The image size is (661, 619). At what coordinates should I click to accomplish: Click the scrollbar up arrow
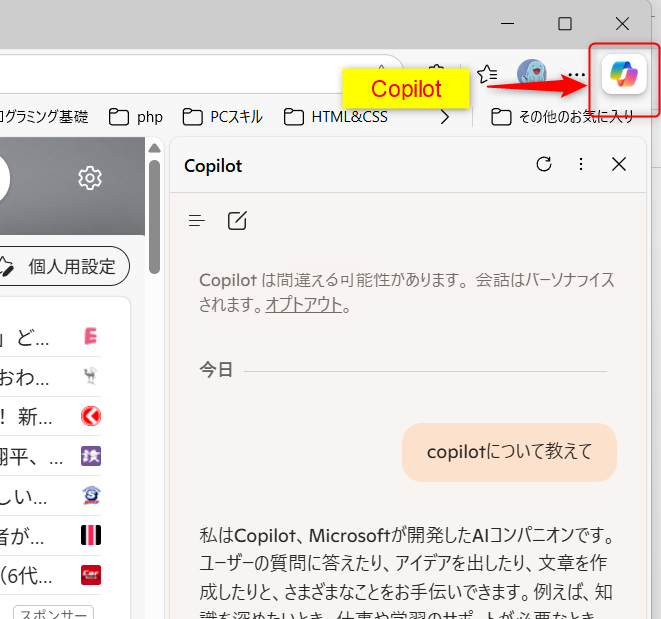155,148
